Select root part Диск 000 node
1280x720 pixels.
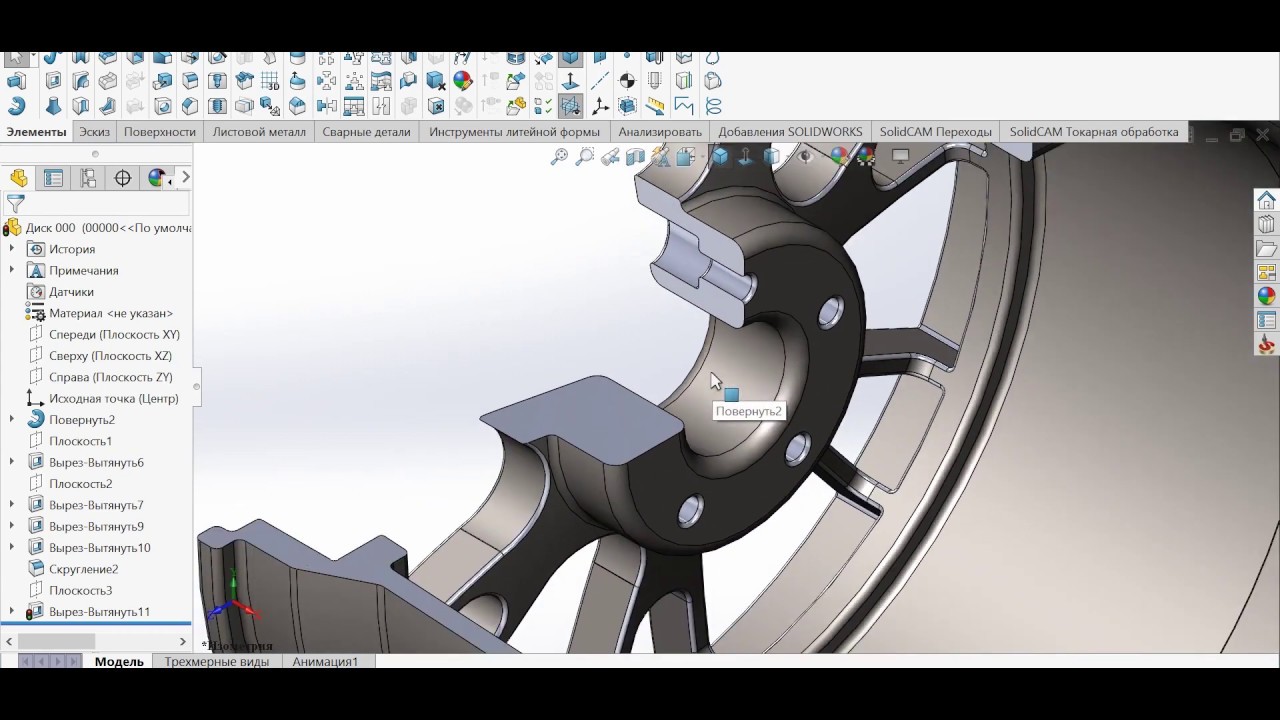98,228
